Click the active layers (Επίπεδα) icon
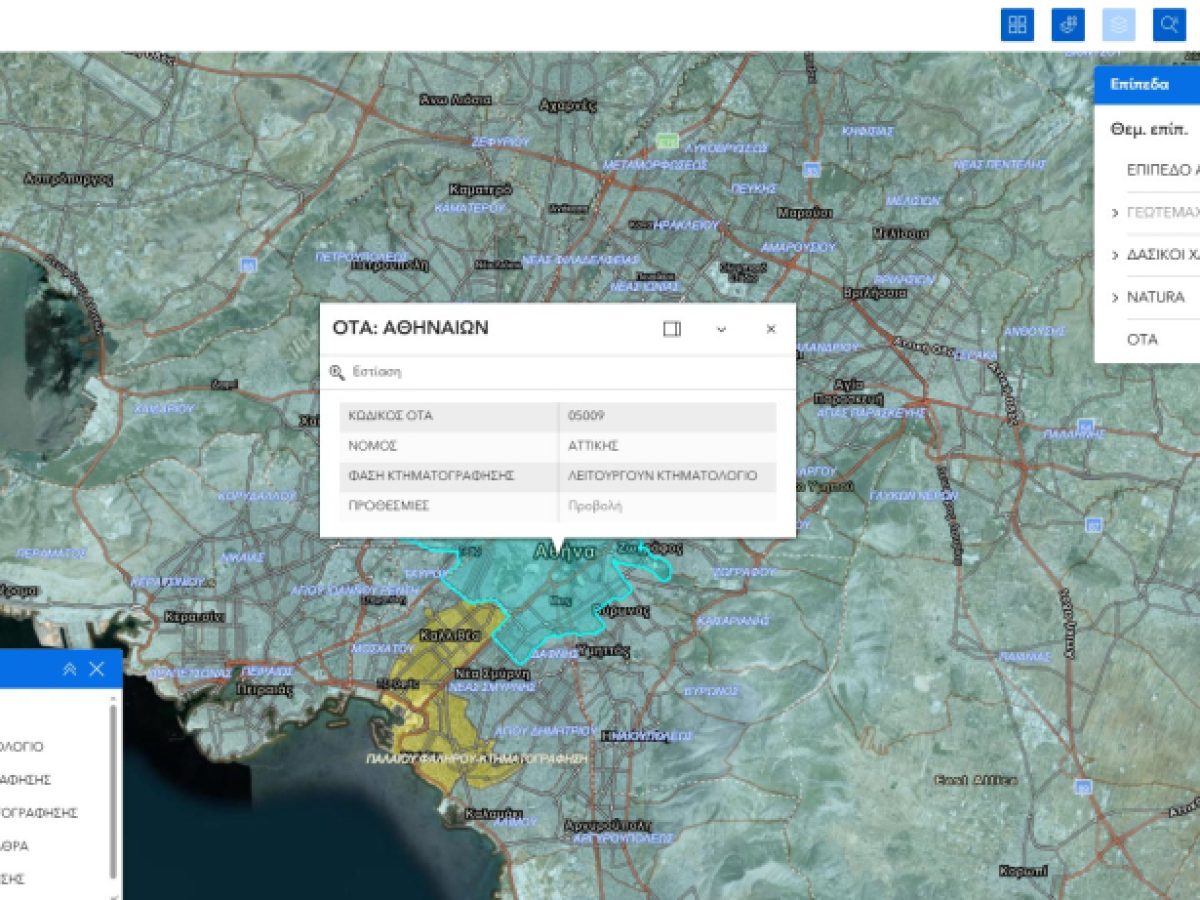This screenshot has height=900, width=1200. coord(1119,25)
